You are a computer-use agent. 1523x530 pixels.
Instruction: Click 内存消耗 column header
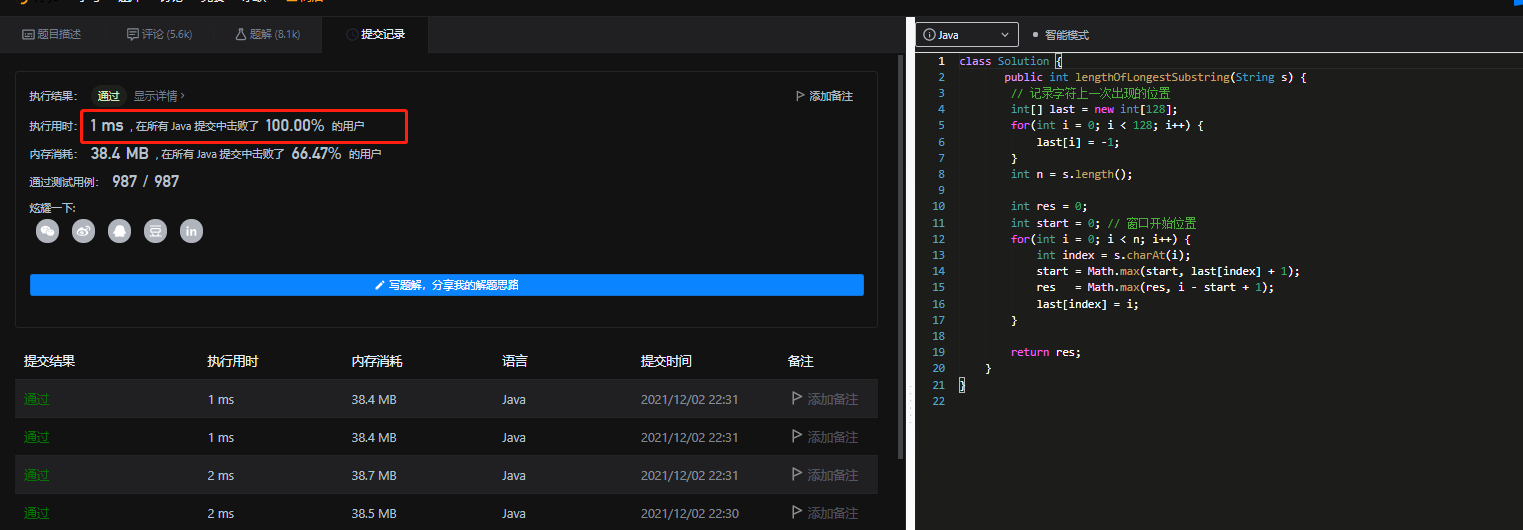click(377, 361)
